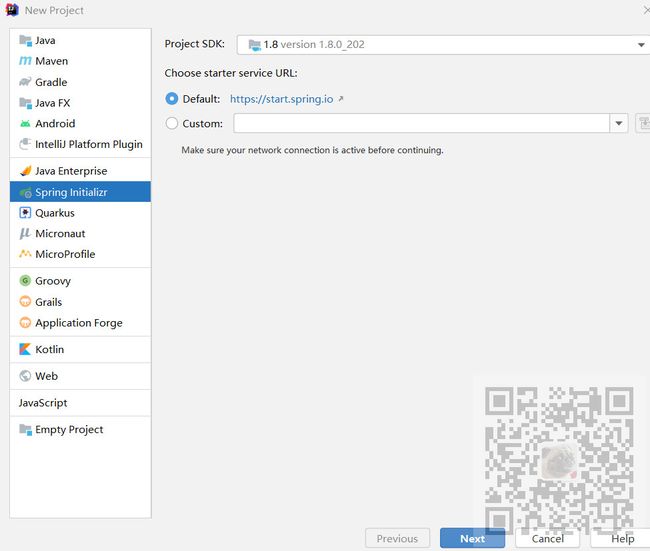Screen dimensions: 650x551
Task: Click the Android robot icon
Action: [25, 124]
